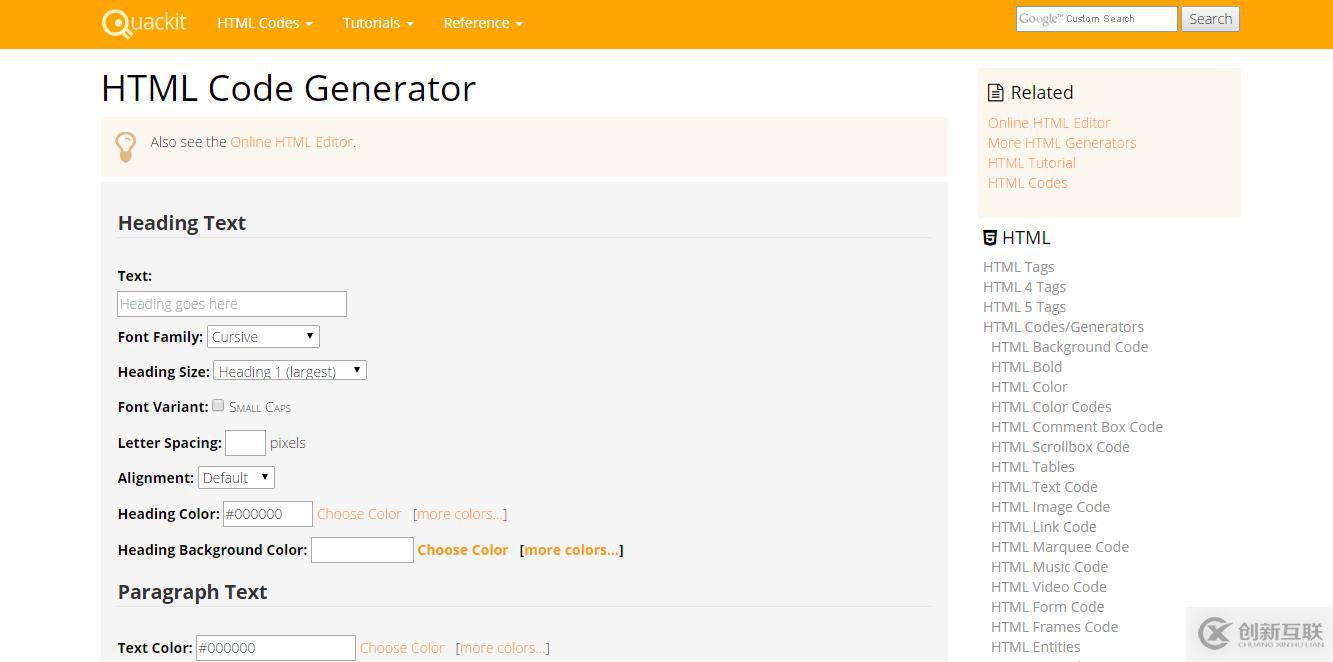Open the Alignment dropdown

pos(236,477)
